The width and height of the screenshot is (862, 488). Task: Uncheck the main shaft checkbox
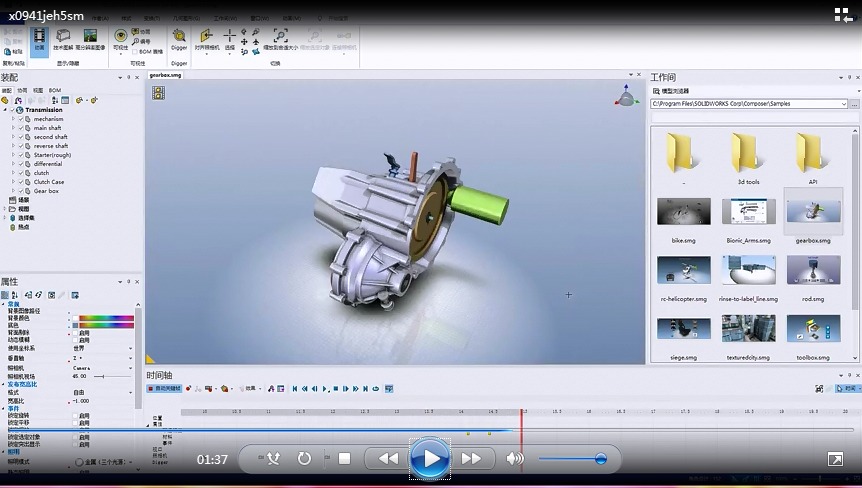[x=22, y=128]
